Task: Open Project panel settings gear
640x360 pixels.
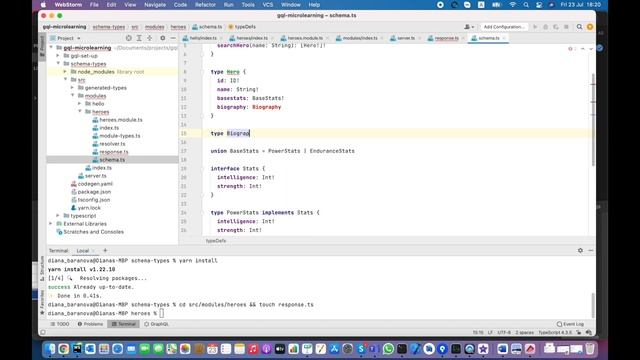Action: click(x=162, y=38)
